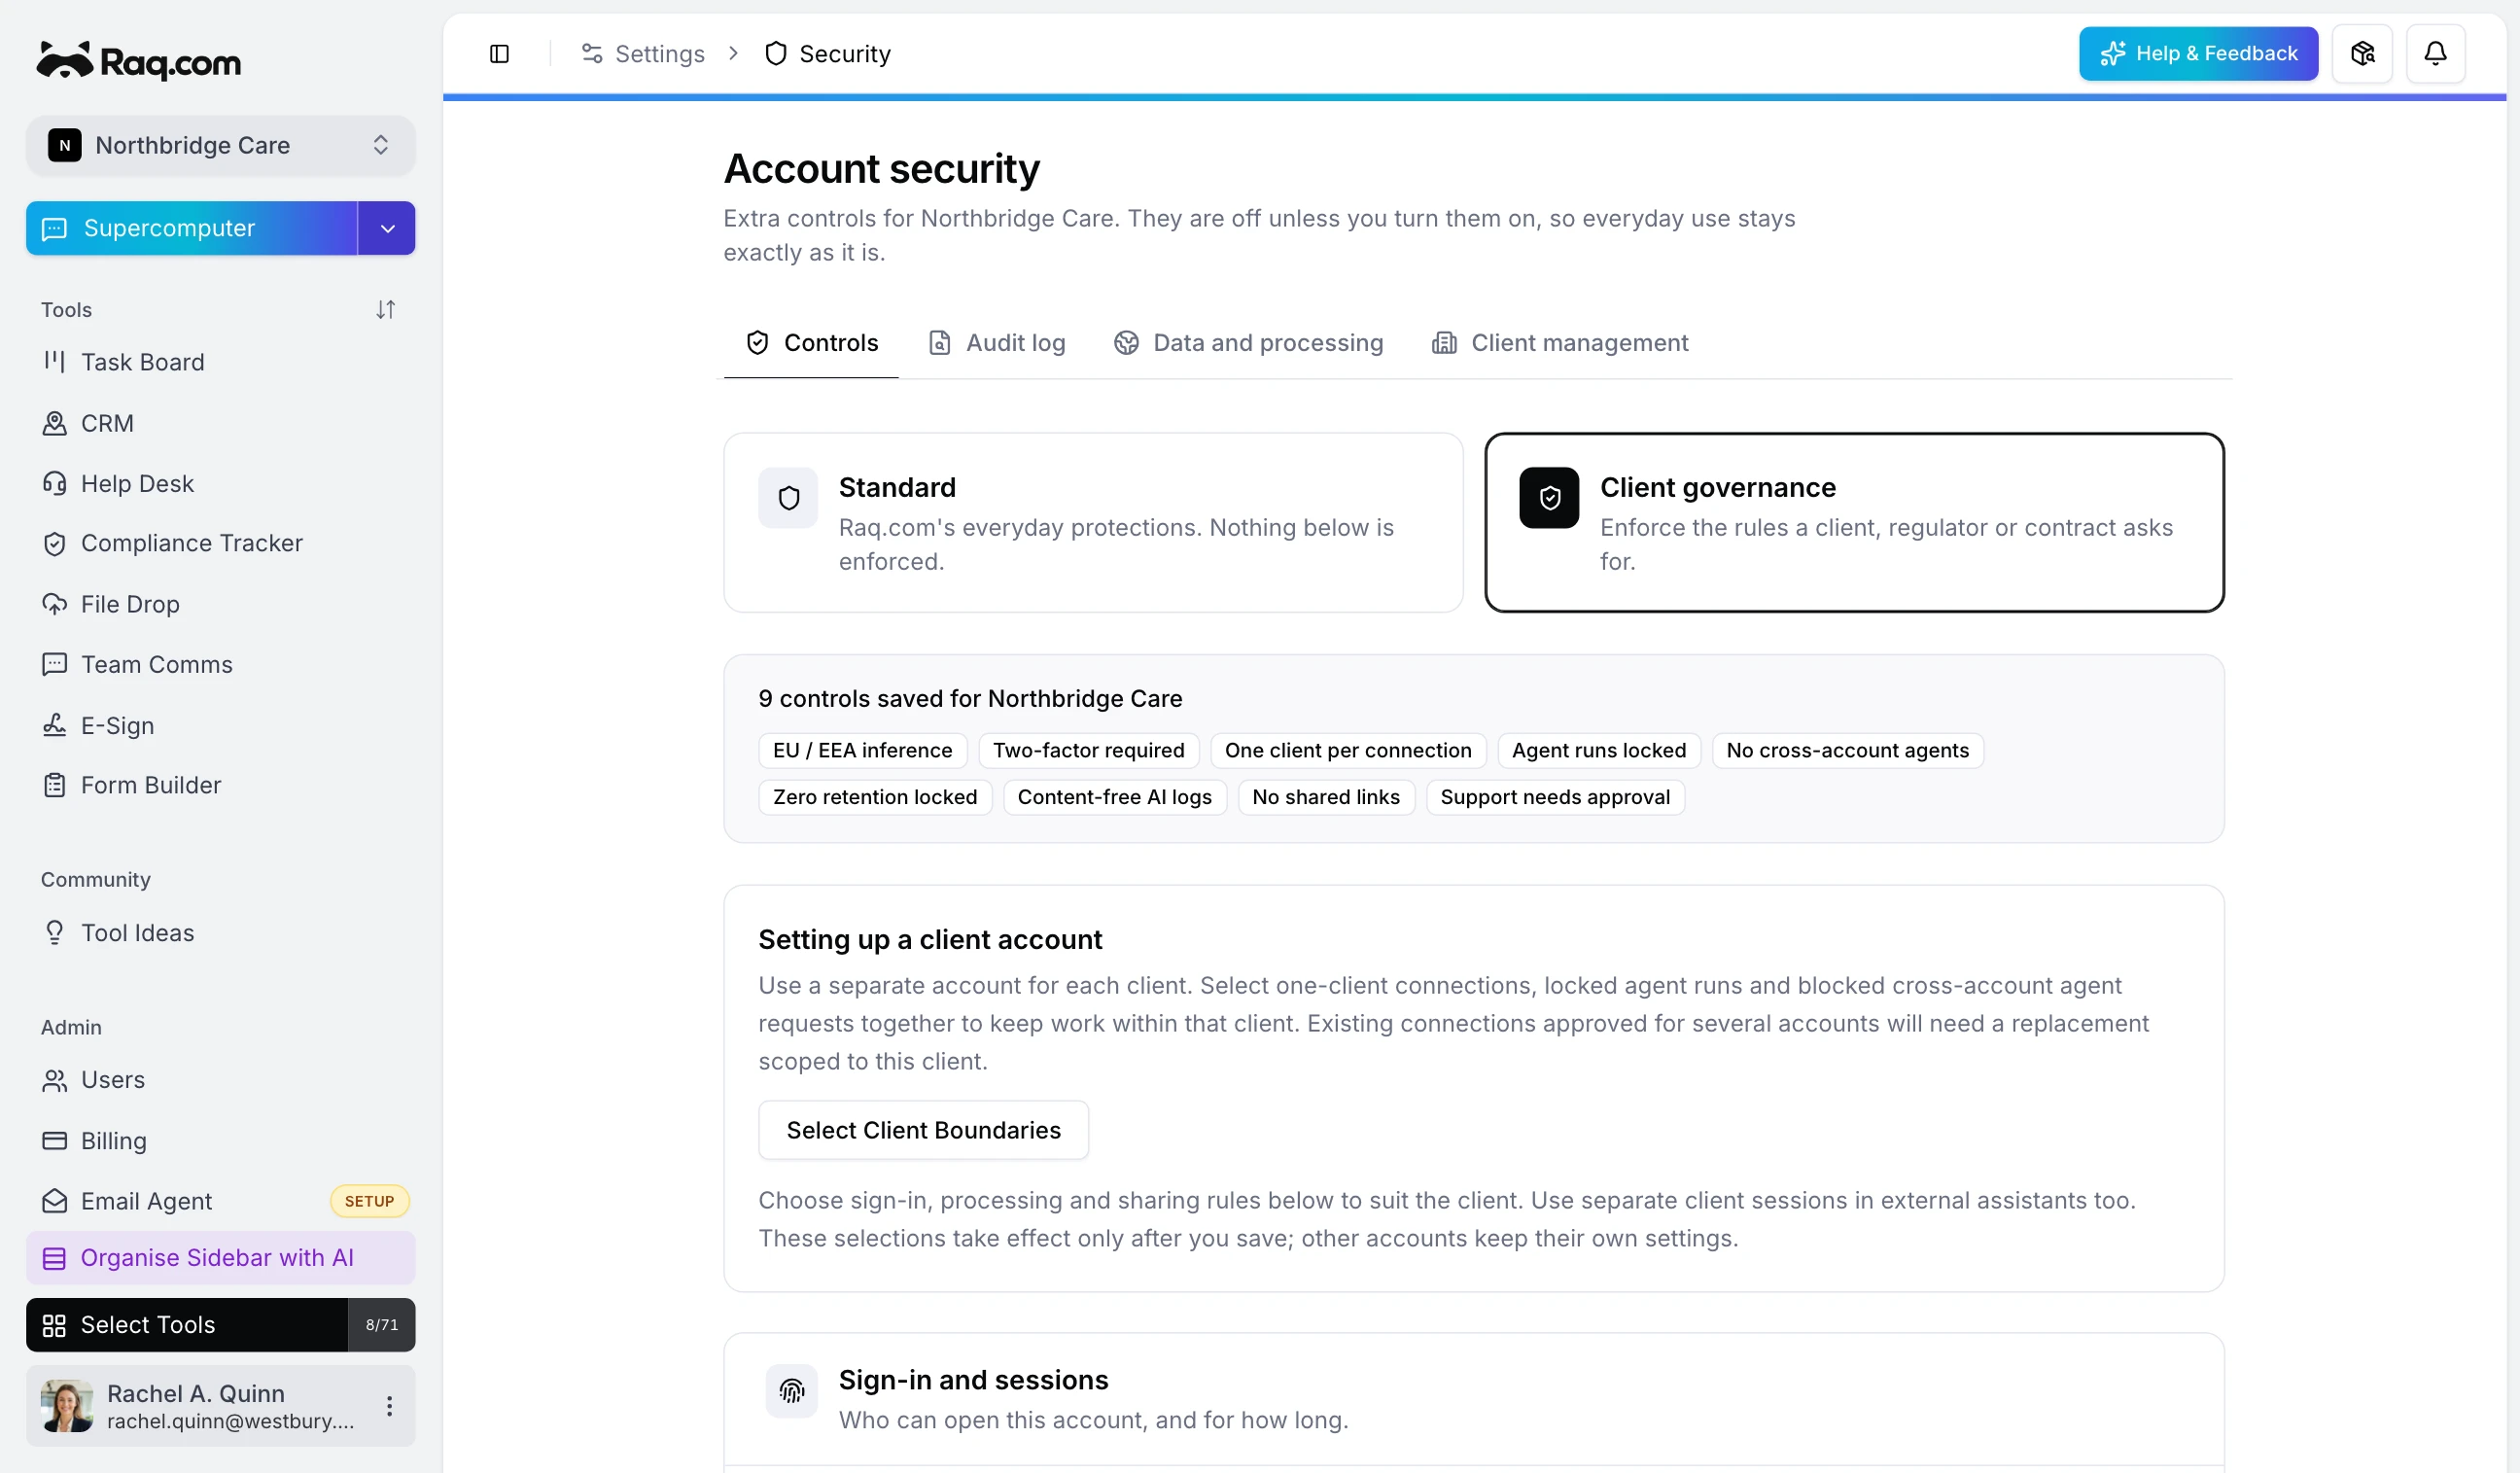
Task: Open Select Tools panel
Action: pyautogui.click(x=220, y=1325)
